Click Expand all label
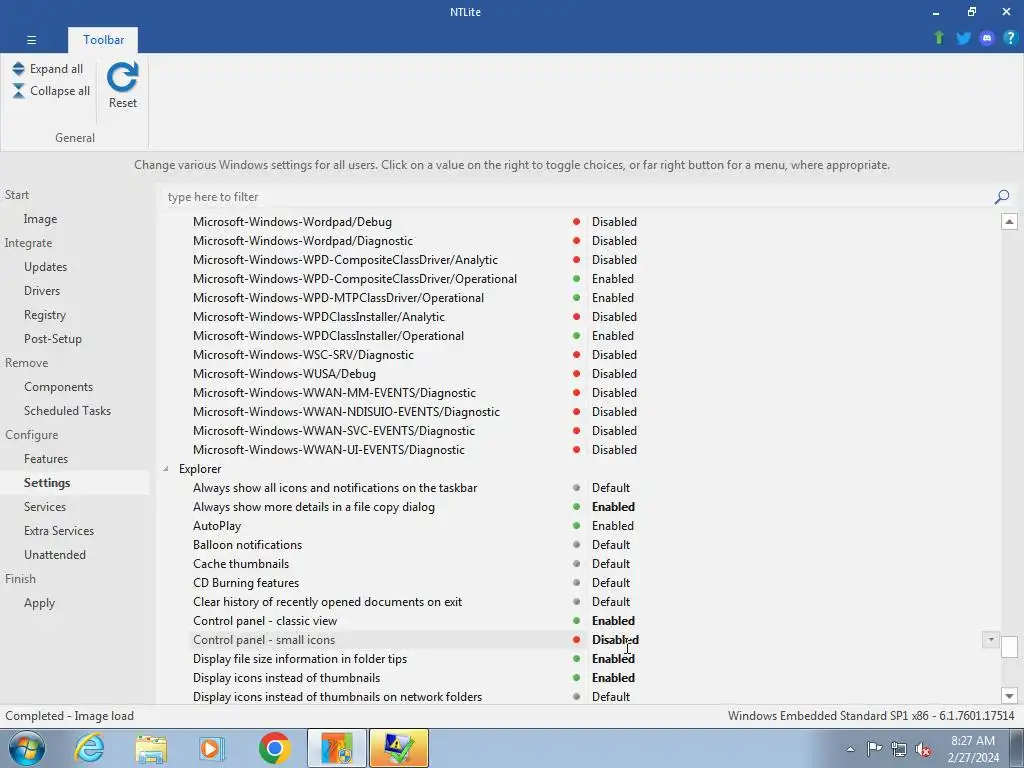1024x768 pixels. tap(56, 69)
